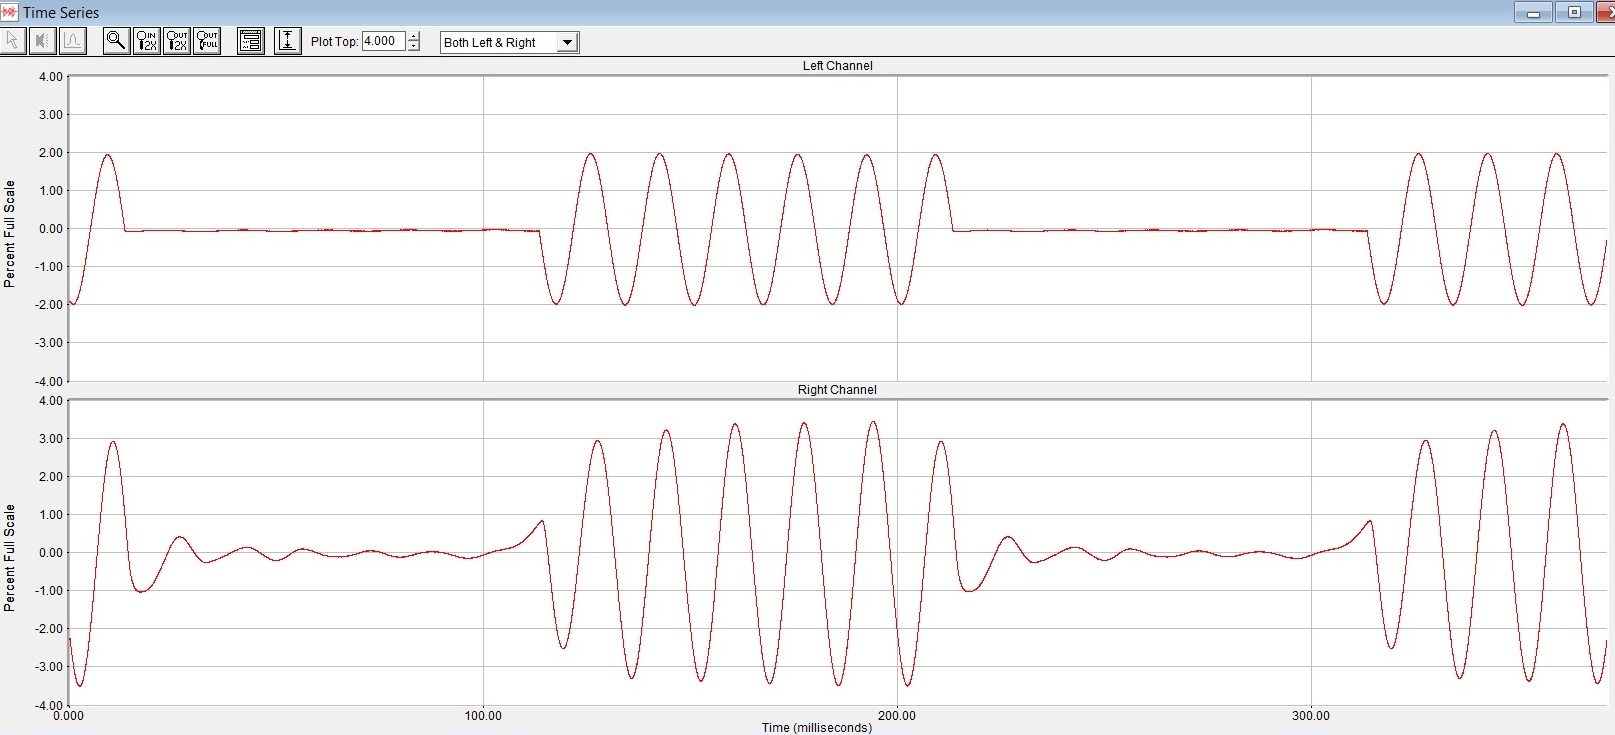Click the 300.00 time axis tick label

click(1311, 716)
